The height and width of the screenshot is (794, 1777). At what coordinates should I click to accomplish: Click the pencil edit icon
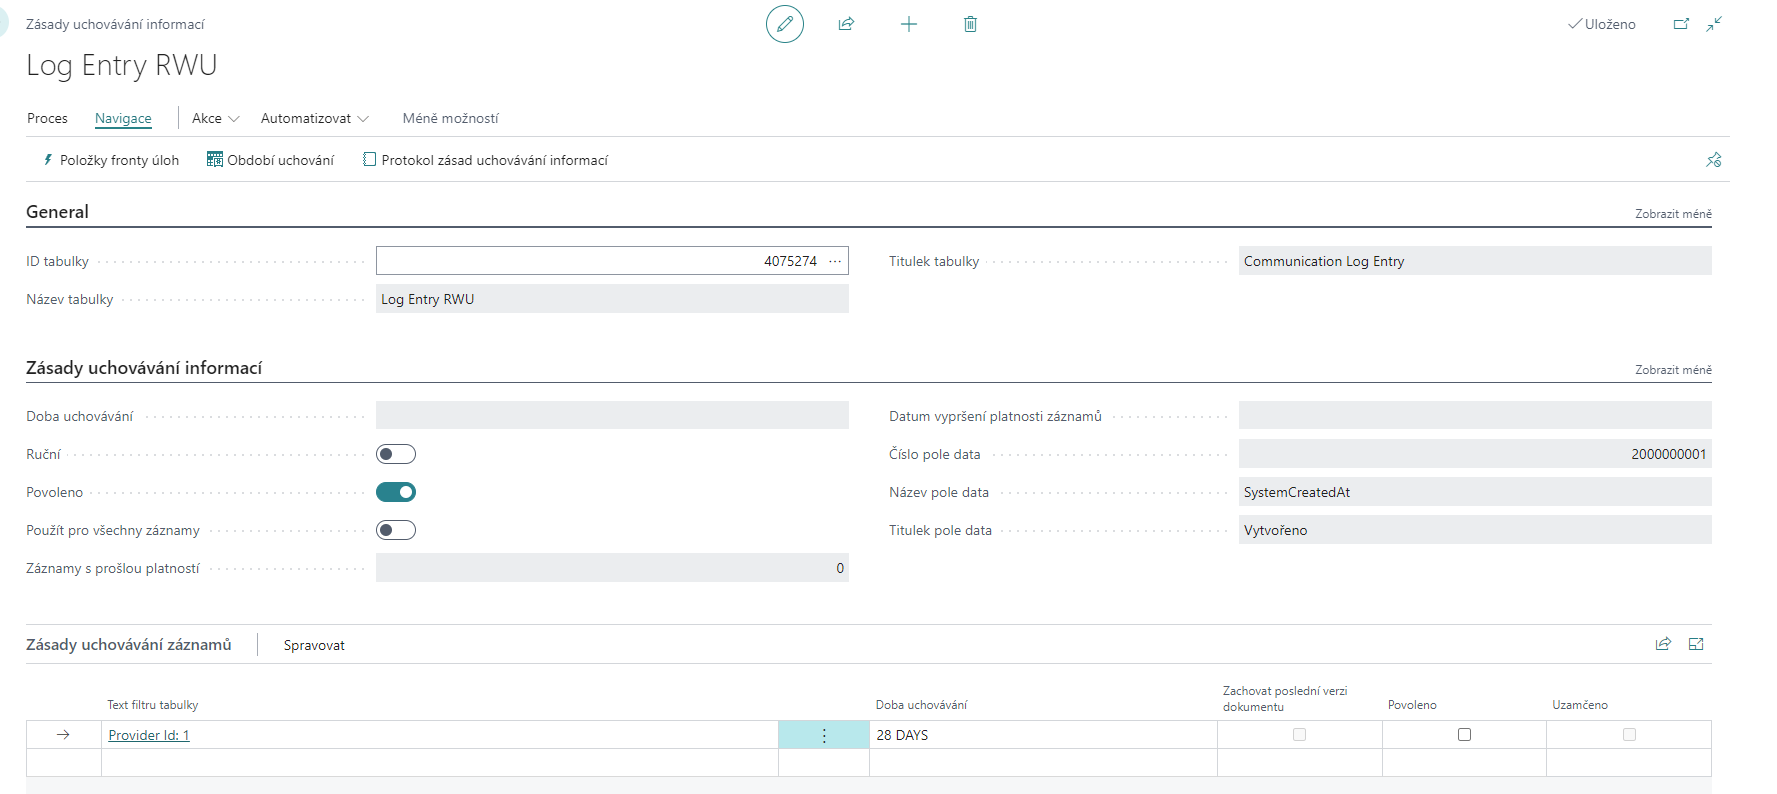tap(784, 24)
